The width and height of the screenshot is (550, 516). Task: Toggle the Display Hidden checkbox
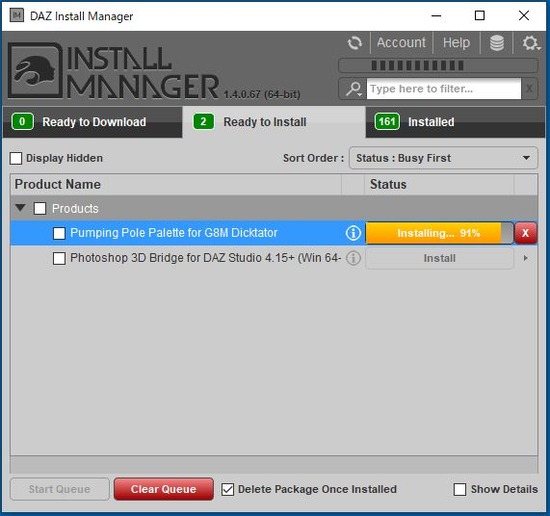coord(16,158)
